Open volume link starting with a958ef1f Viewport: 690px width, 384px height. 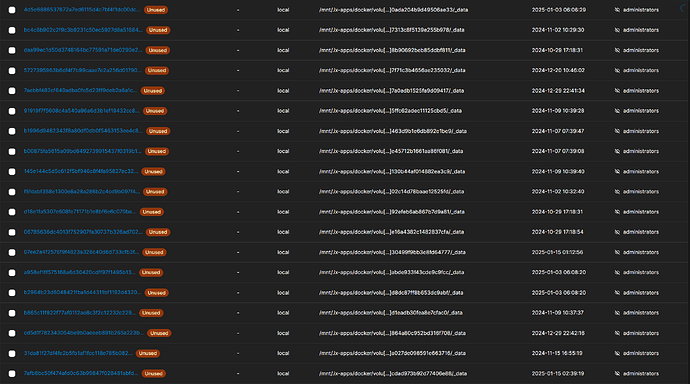[80, 272]
